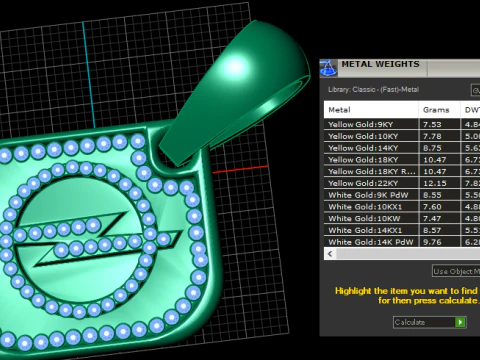Click the 8.75 grams value
This screenshot has width=480, height=360.
pyautogui.click(x=432, y=148)
